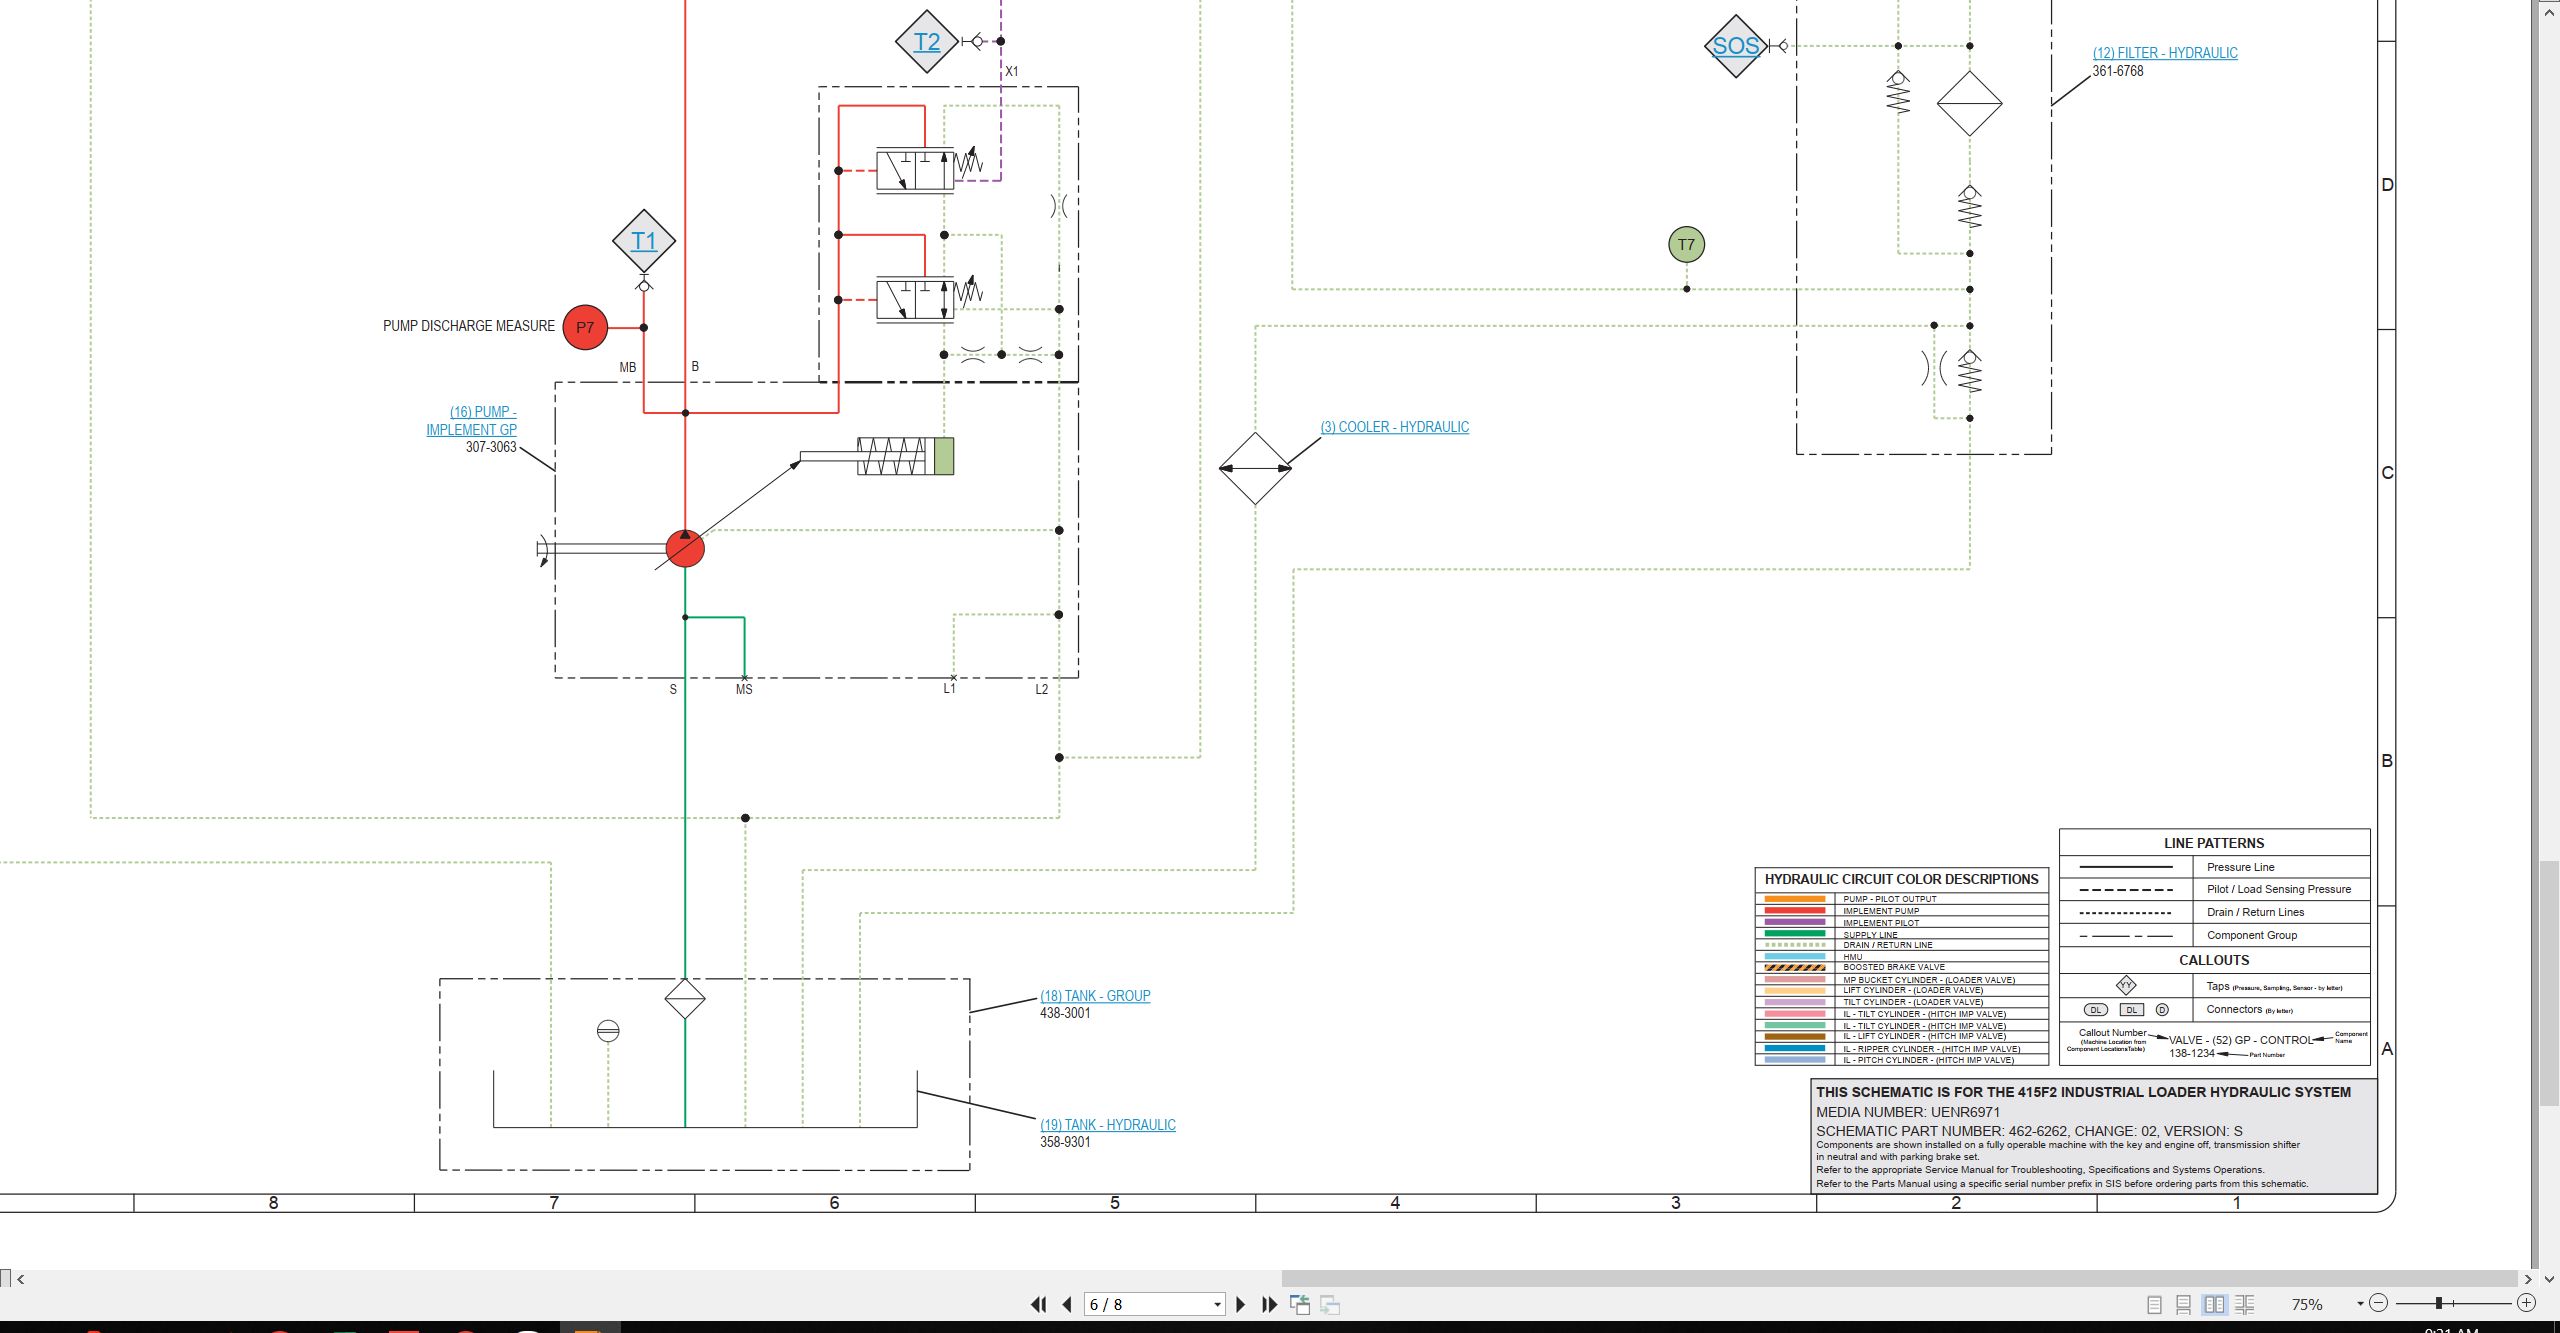Open the (18) TANK - GROUP link
The height and width of the screenshot is (1333, 2560).
1095,996
